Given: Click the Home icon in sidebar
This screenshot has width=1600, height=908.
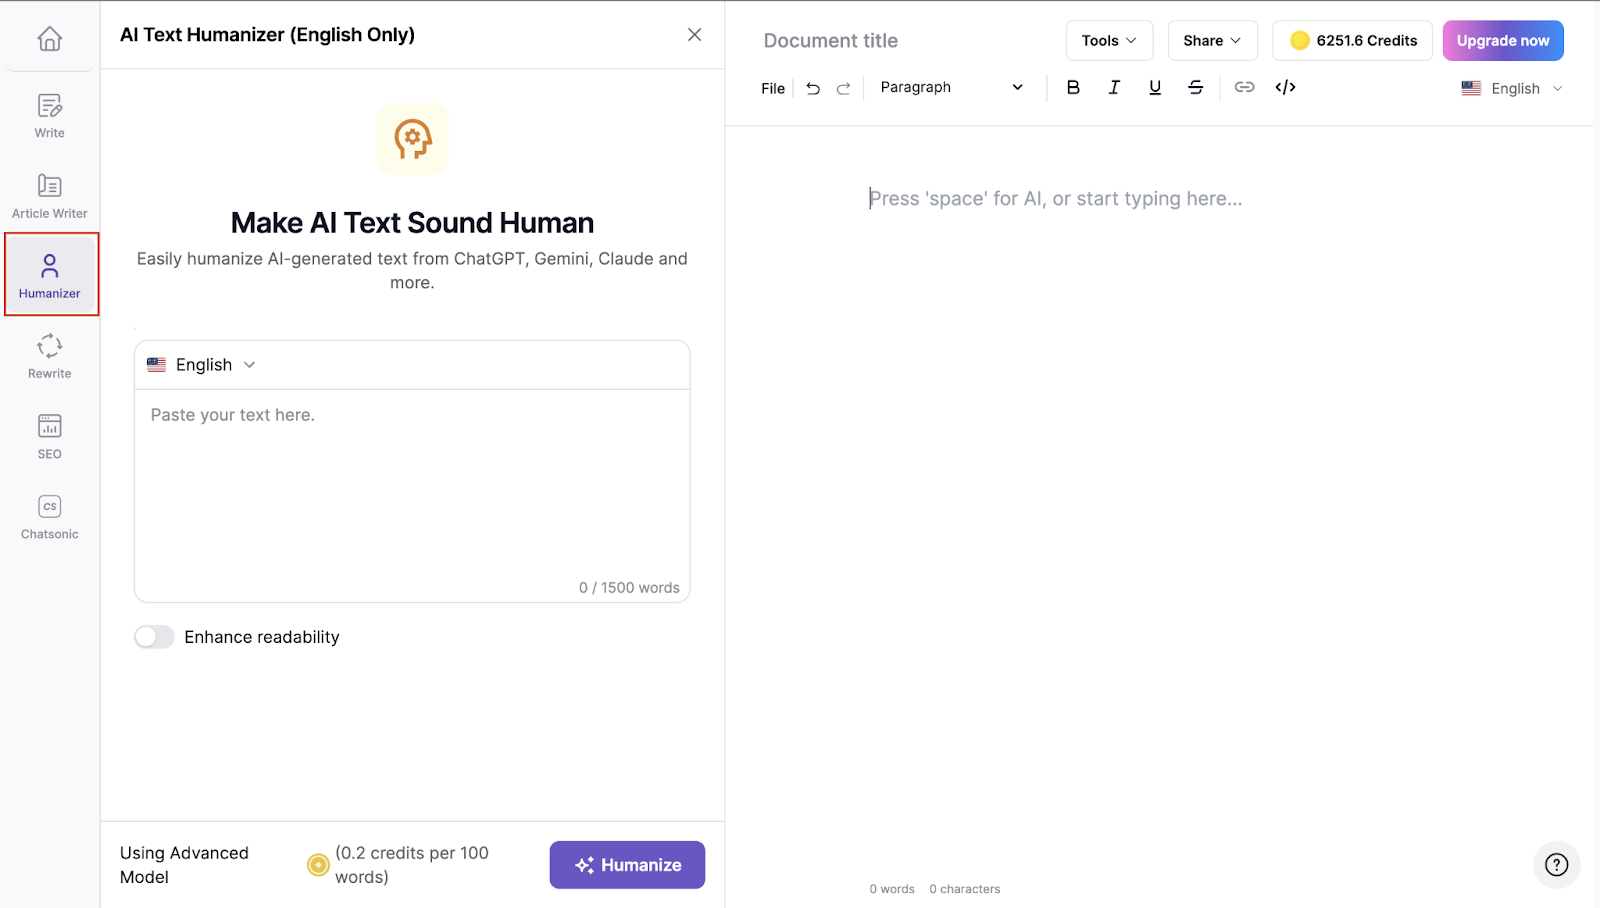Looking at the screenshot, I should coord(50,39).
